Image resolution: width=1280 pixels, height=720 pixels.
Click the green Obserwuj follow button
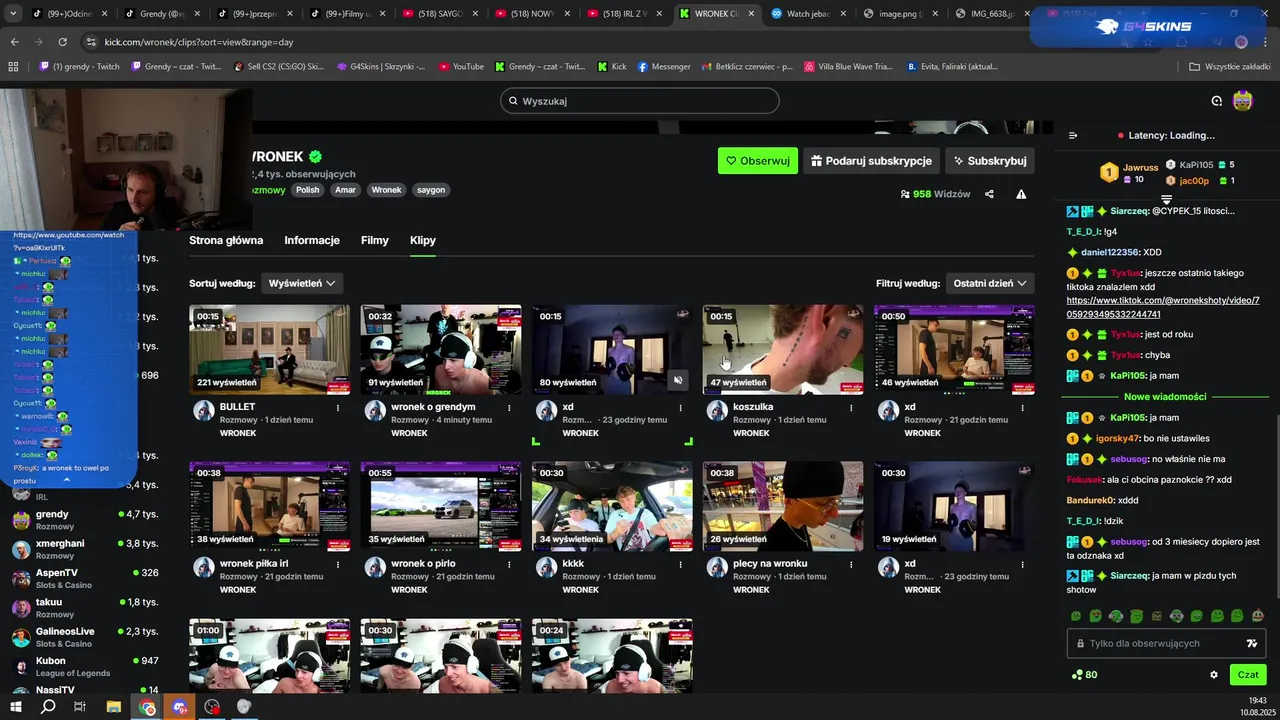(758, 161)
